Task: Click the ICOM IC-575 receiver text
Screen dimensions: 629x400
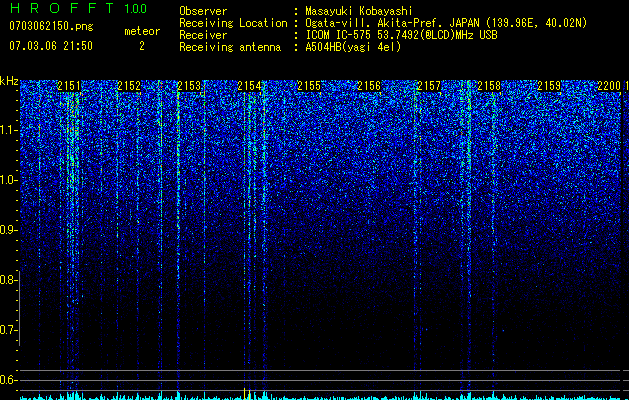Action: [x=401, y=35]
